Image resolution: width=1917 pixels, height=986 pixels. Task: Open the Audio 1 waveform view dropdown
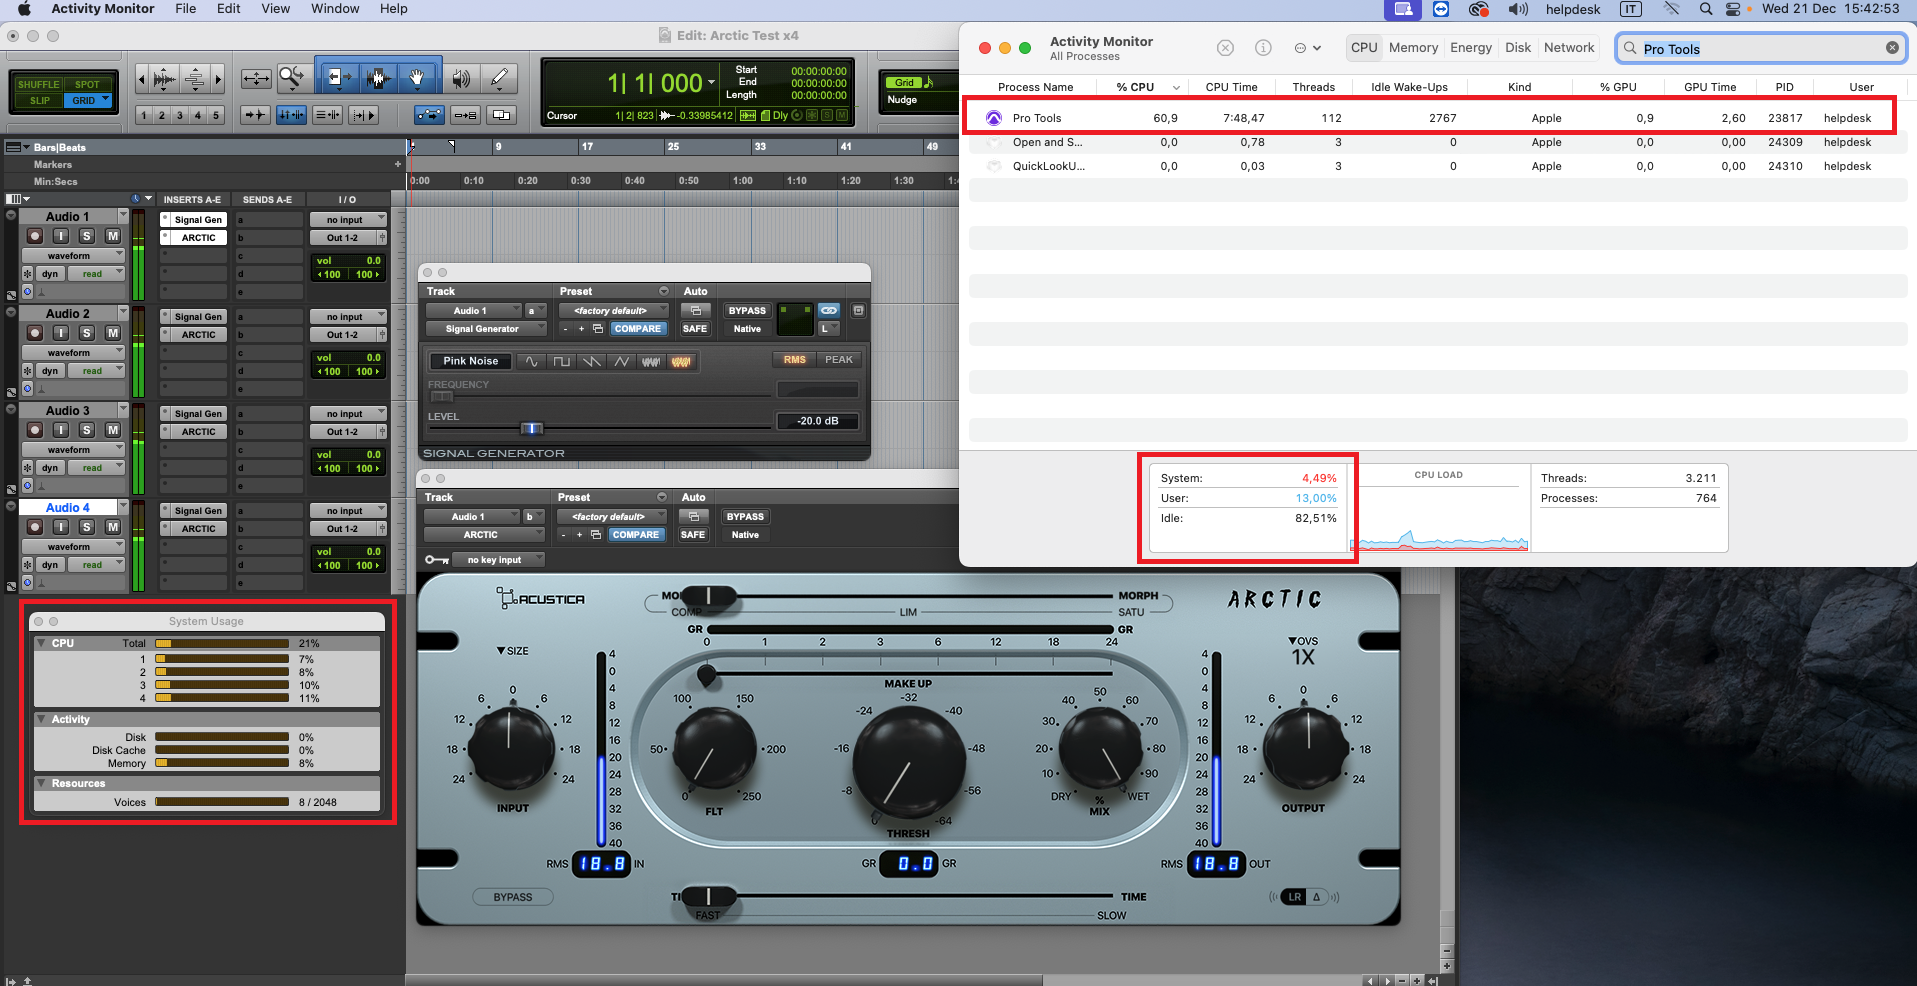73,256
